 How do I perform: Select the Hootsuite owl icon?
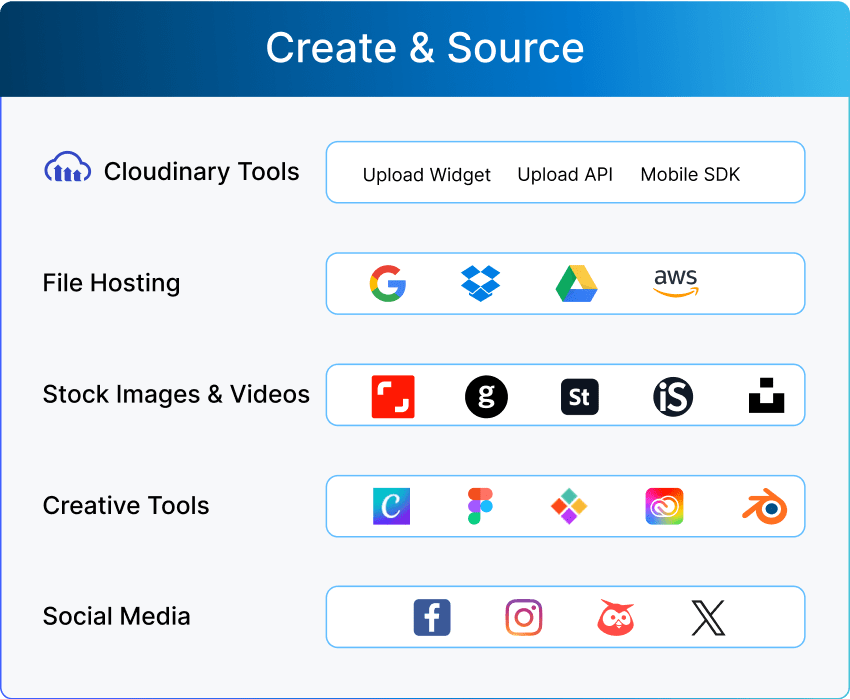[x=616, y=617]
